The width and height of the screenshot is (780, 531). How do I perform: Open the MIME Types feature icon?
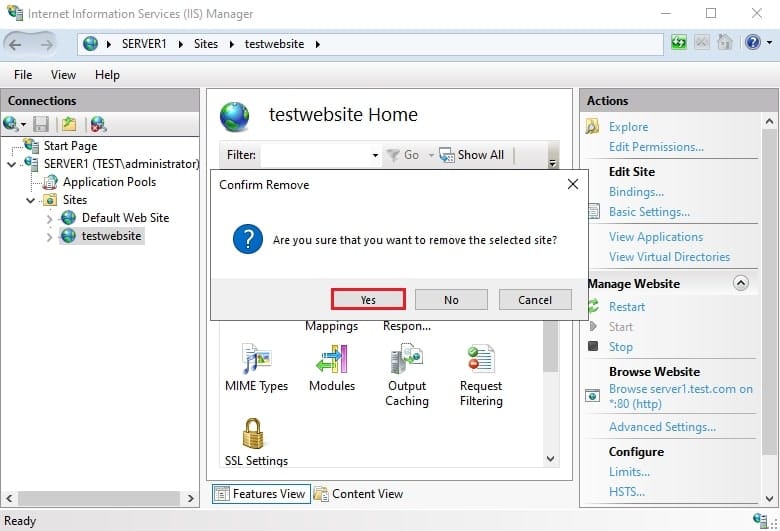coord(256,368)
